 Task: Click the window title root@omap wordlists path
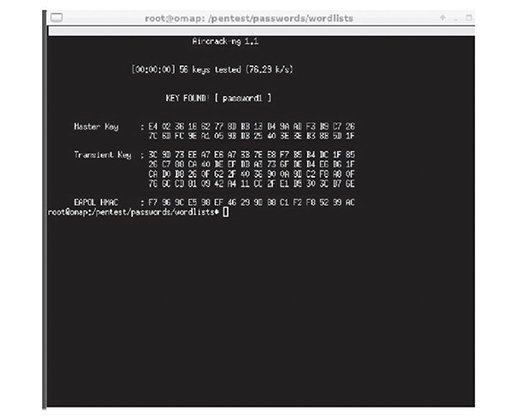(x=249, y=18)
